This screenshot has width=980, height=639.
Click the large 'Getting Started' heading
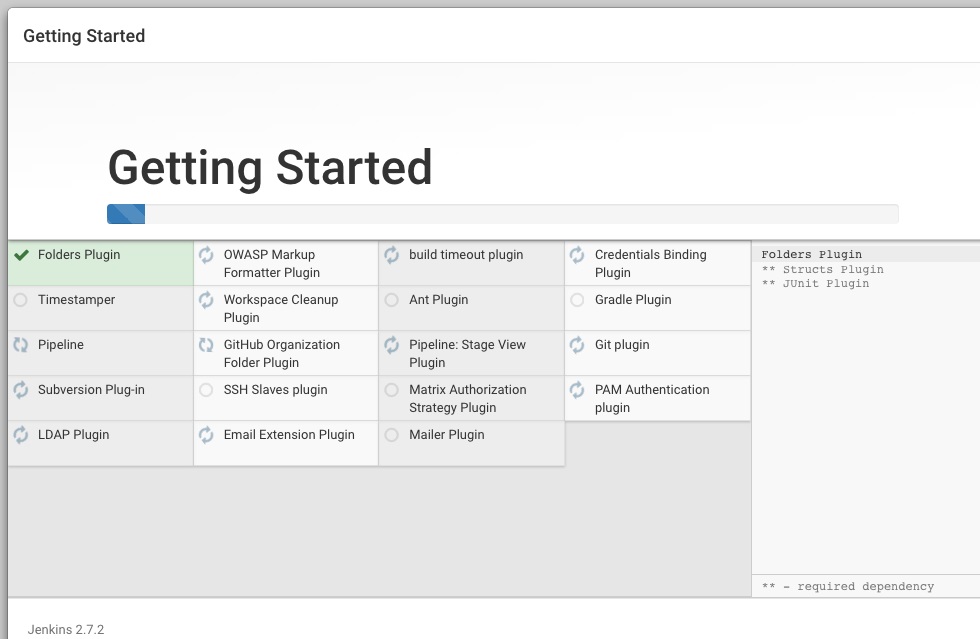pyautogui.click(x=270, y=168)
